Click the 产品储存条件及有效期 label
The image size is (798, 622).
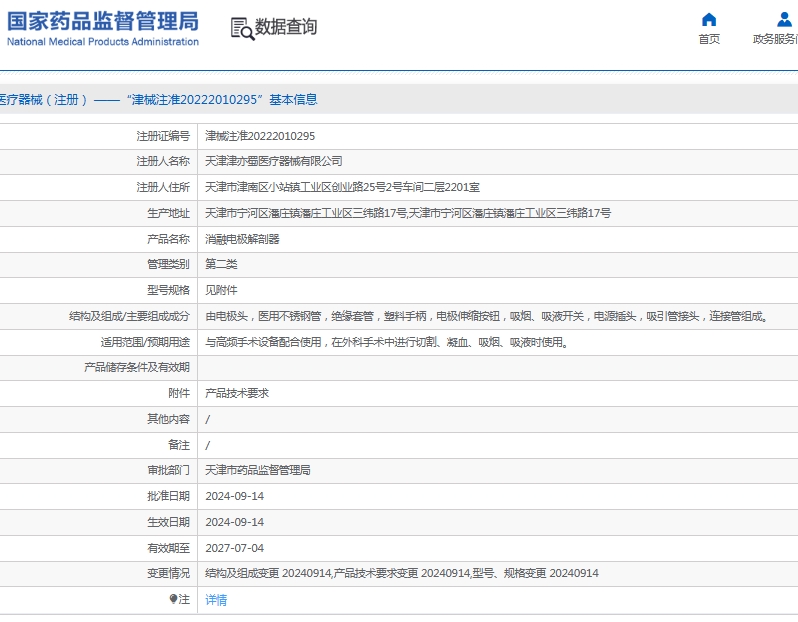coord(137,367)
